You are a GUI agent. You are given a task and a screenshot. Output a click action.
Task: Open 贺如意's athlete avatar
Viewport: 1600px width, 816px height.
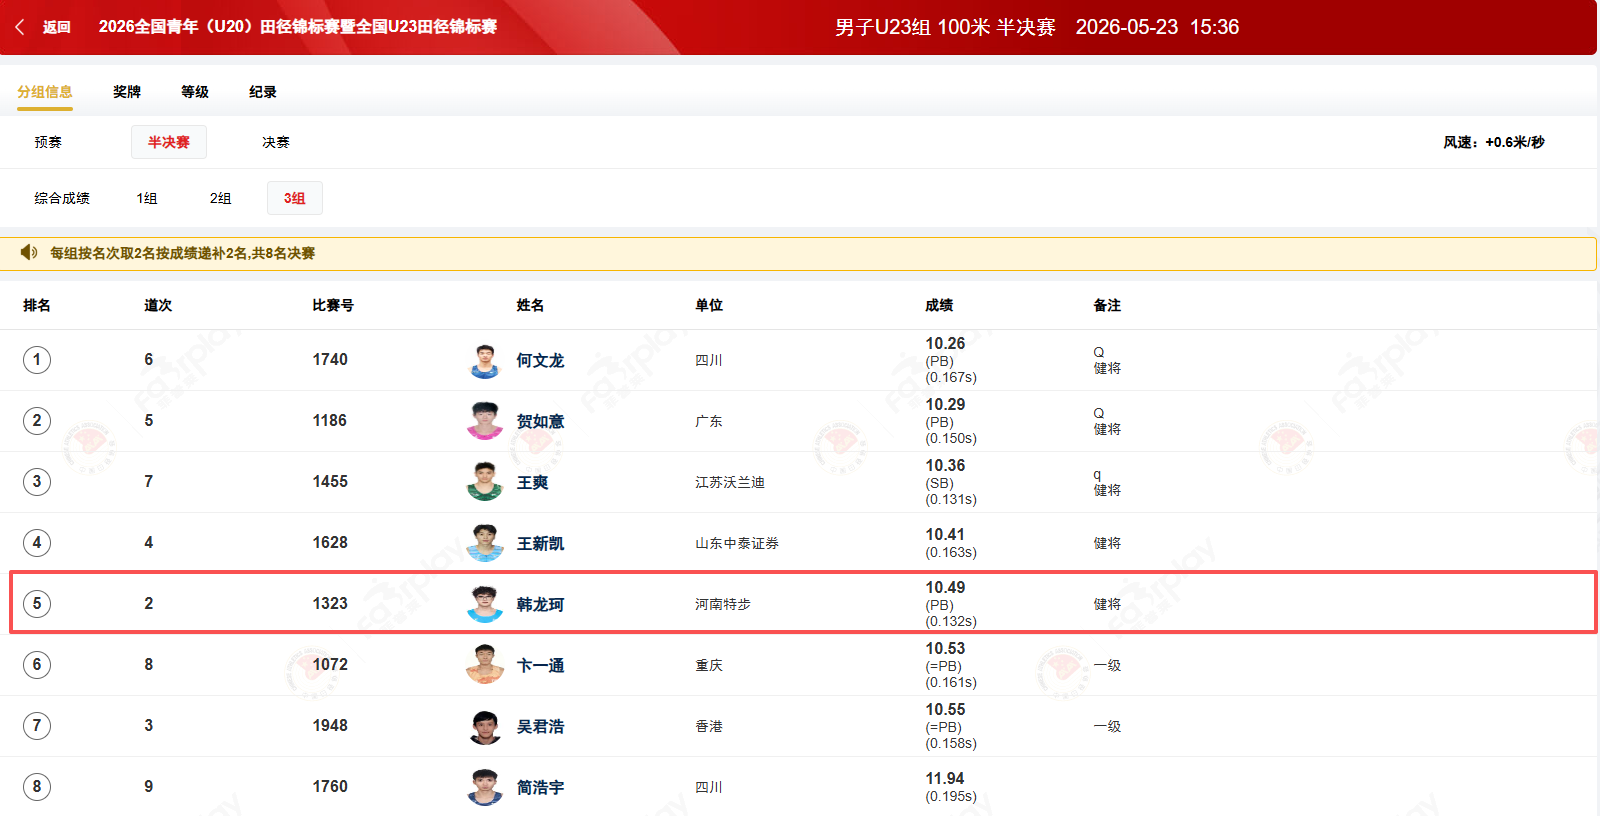(x=485, y=421)
